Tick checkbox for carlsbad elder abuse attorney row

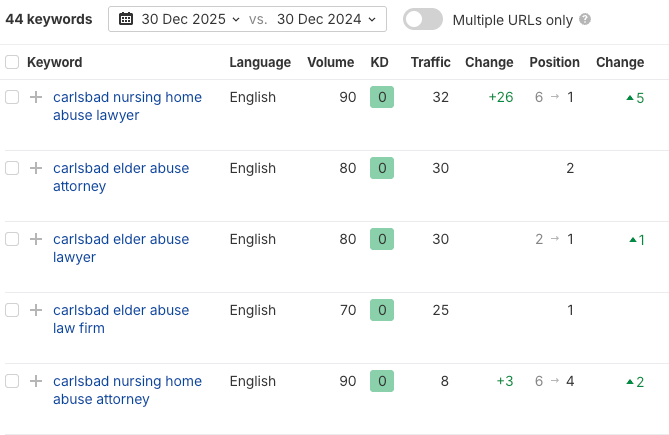pyautogui.click(x=12, y=168)
